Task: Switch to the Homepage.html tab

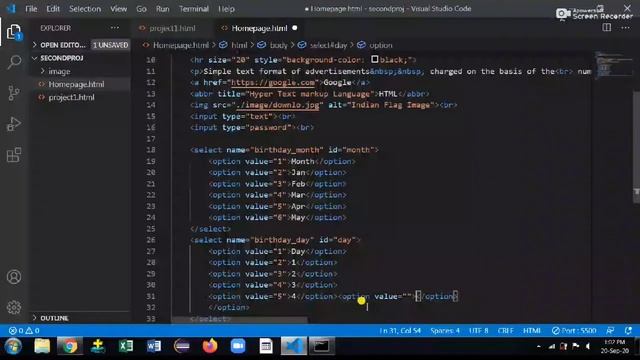Action: (259, 28)
